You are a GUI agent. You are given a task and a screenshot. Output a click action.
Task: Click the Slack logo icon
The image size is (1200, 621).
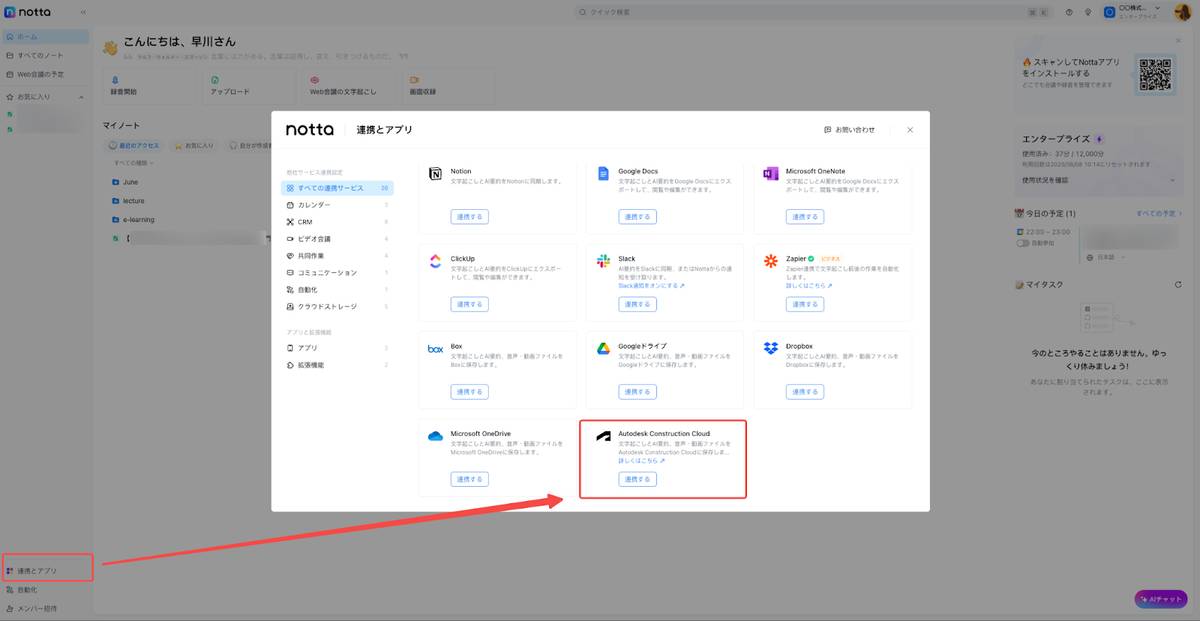[x=603, y=261]
